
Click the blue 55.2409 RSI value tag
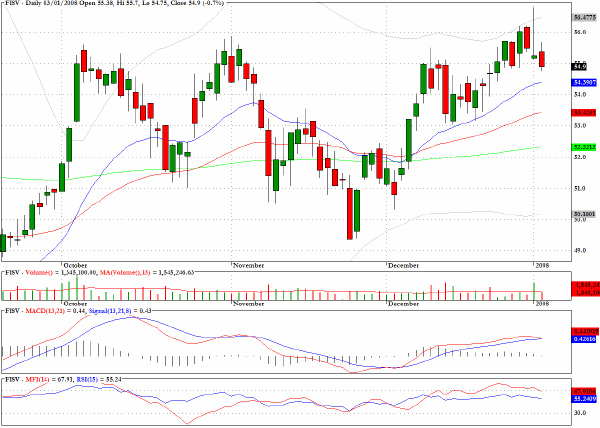point(585,399)
